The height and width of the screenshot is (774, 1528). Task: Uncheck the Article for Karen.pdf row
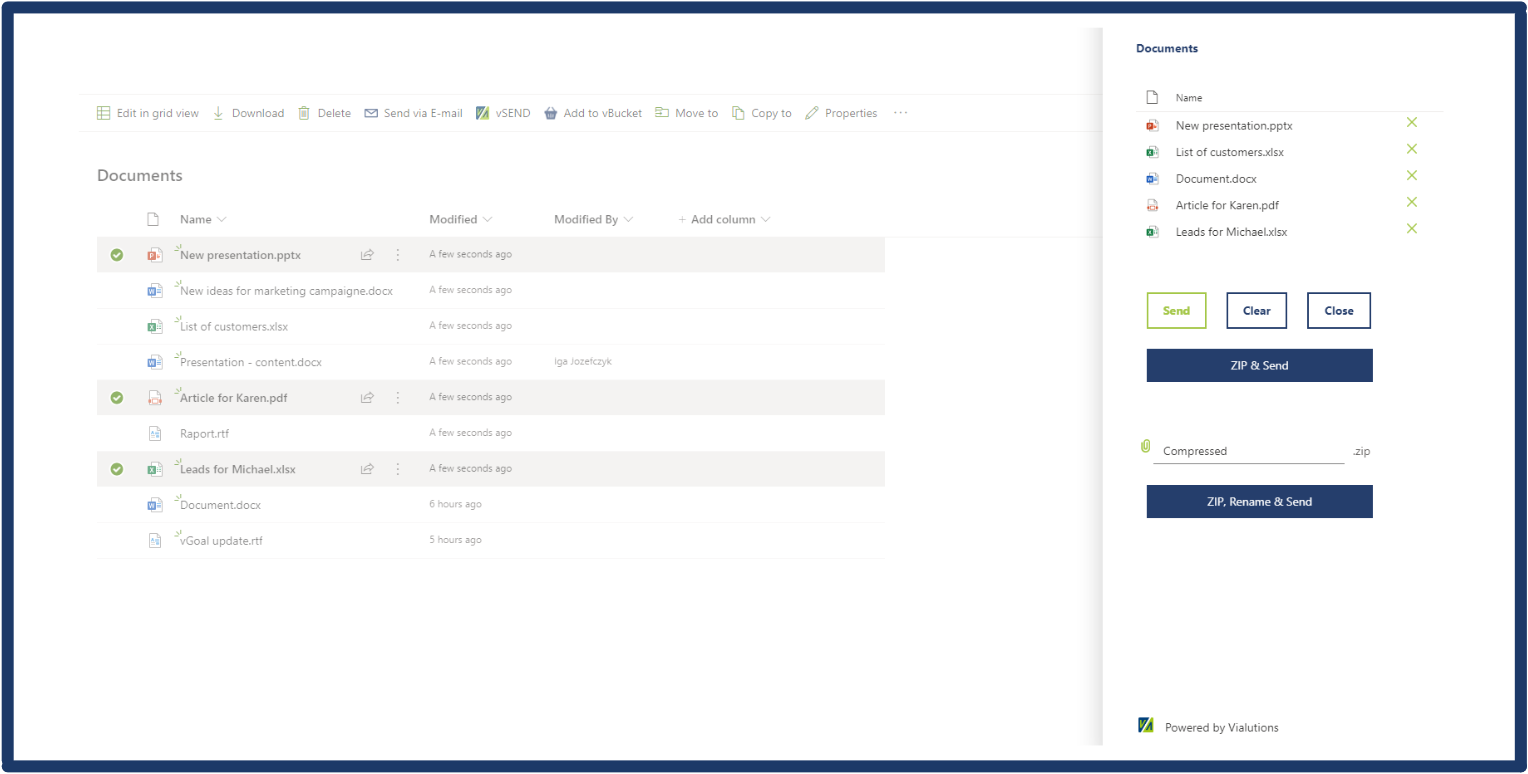(117, 398)
